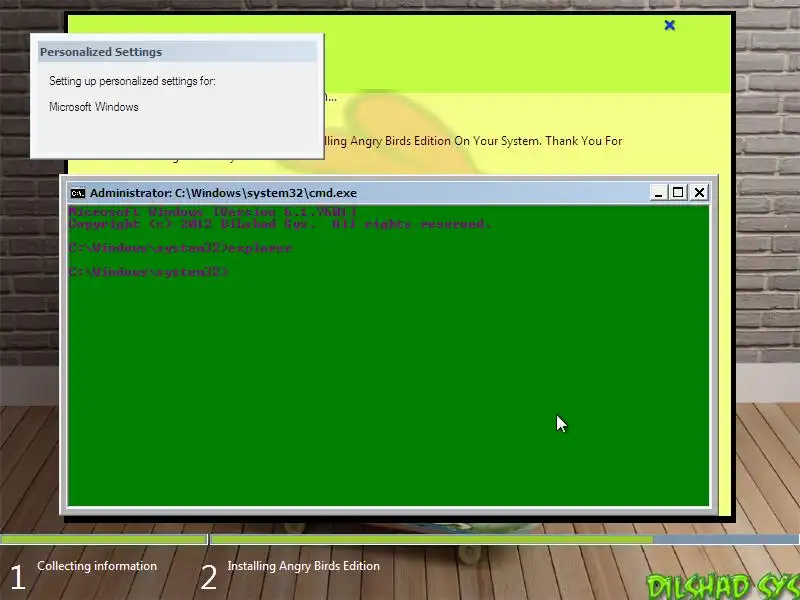
Task: Close the Administrator cmd.exe window
Action: pos(699,193)
